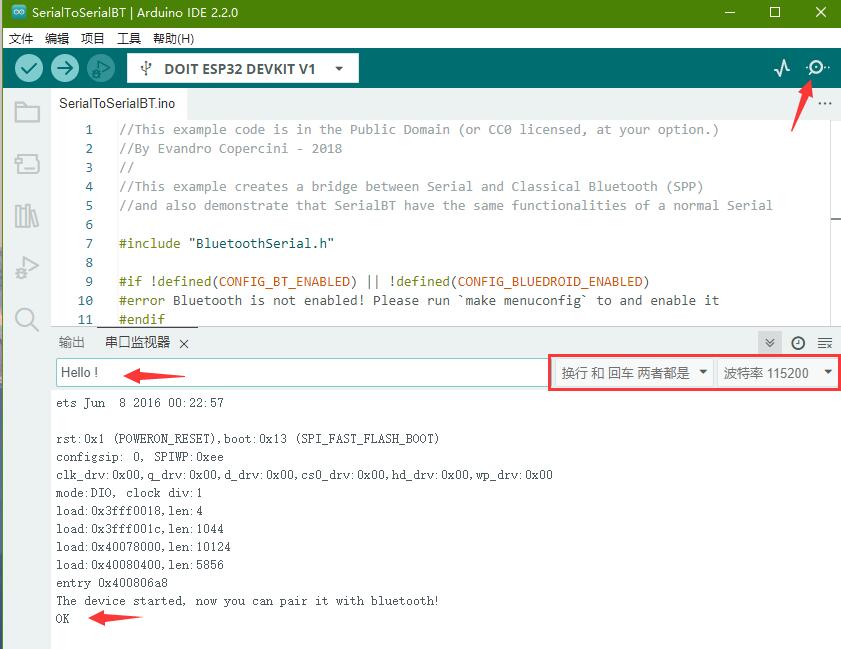Click the Arduino IDE title bar icon
This screenshot has height=649, width=841.
(19, 12)
